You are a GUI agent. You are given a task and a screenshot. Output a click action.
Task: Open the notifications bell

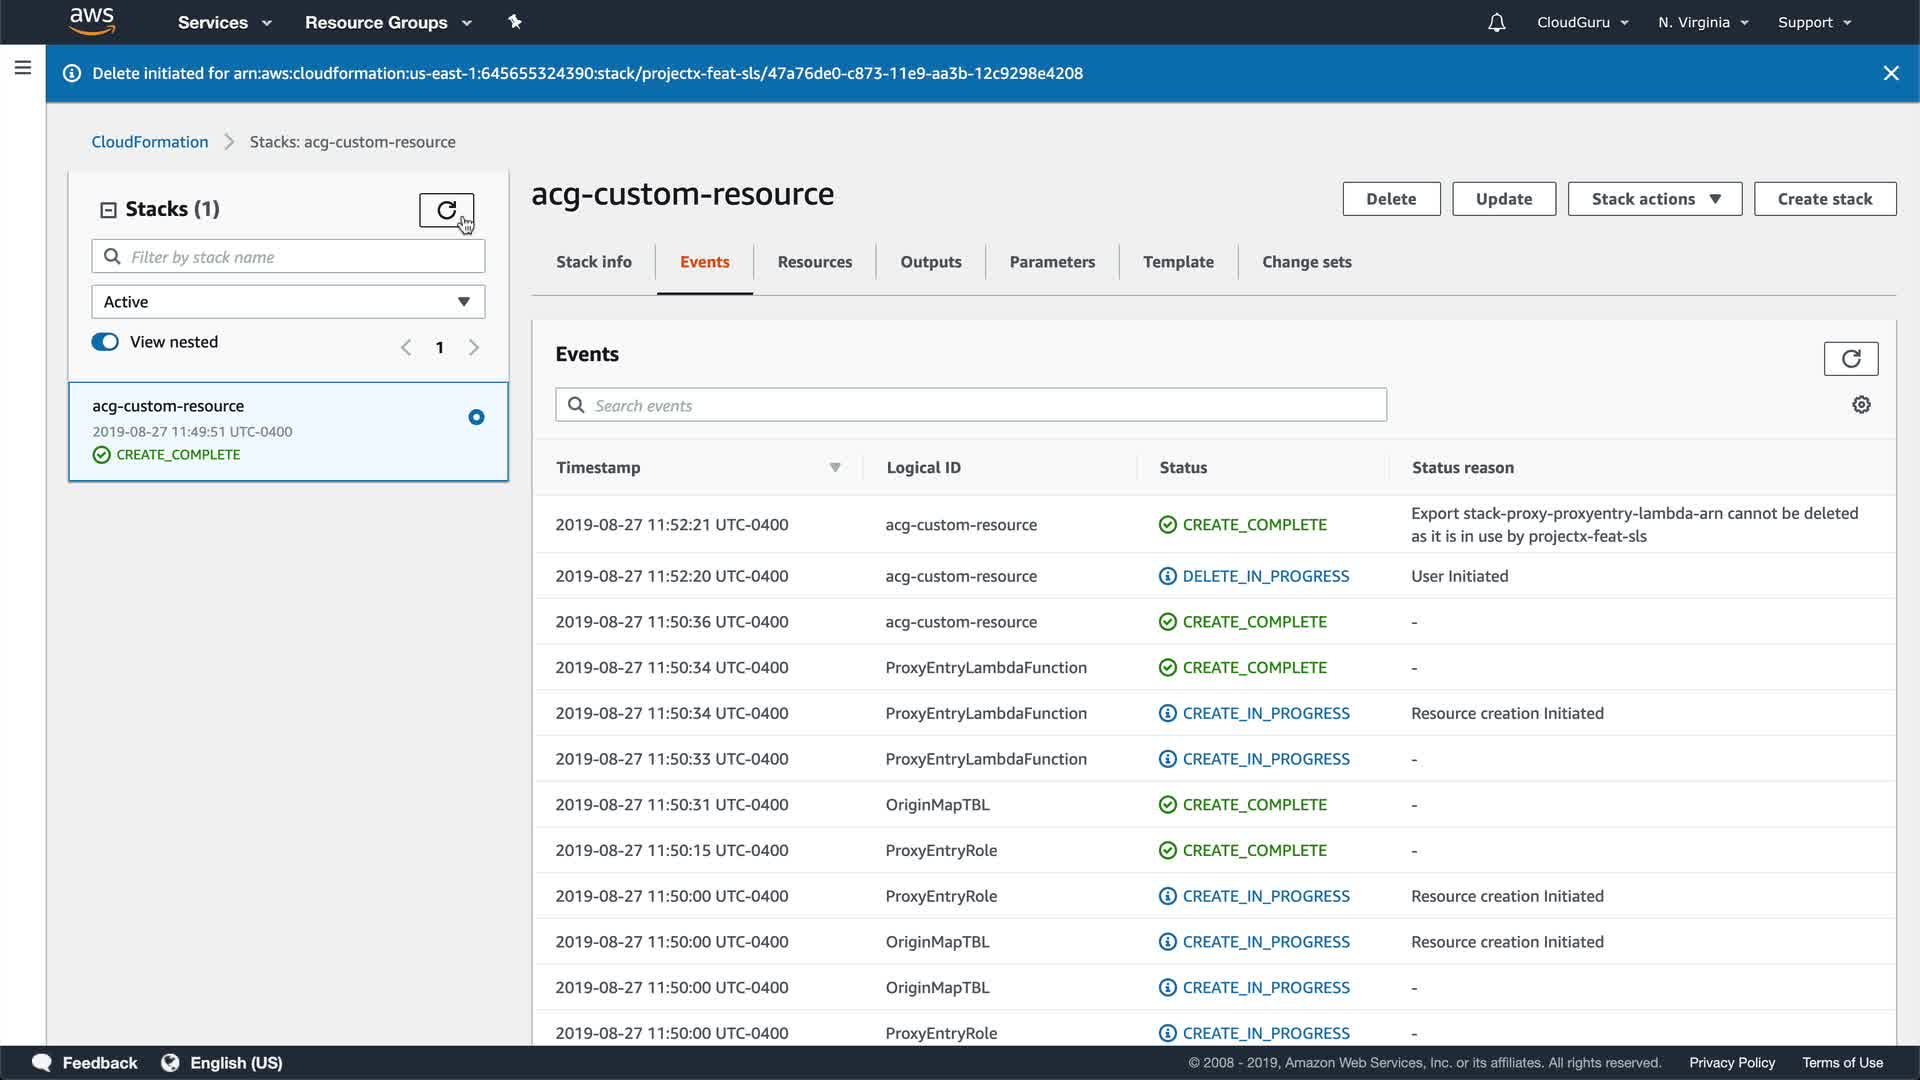[1496, 22]
